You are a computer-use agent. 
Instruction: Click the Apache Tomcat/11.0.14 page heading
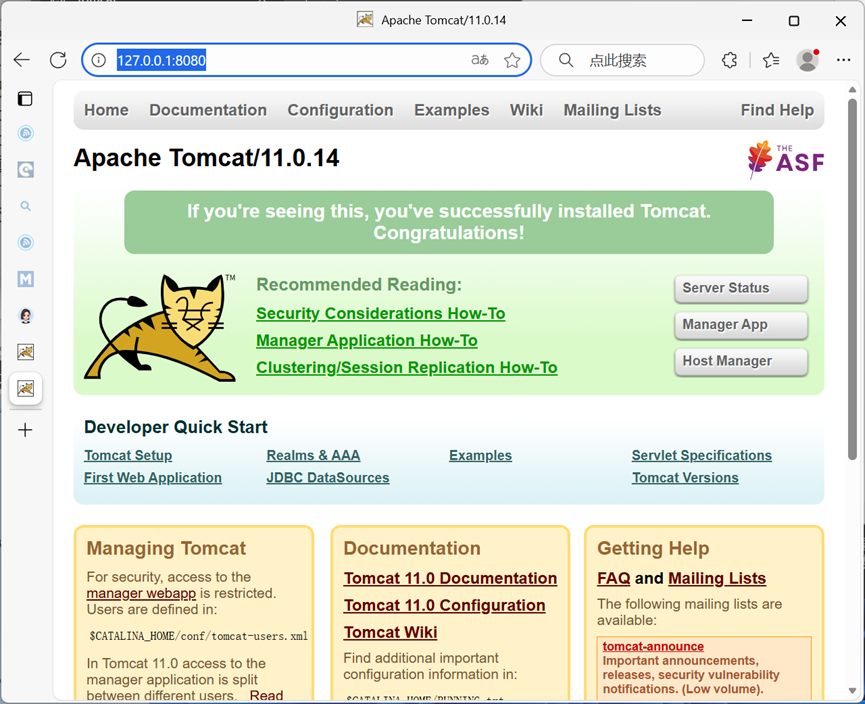coord(206,158)
